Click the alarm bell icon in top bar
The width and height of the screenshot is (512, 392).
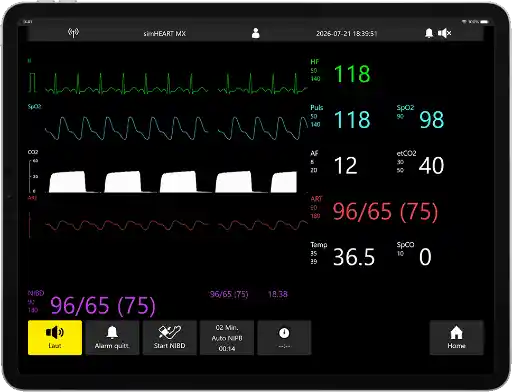[429, 33]
